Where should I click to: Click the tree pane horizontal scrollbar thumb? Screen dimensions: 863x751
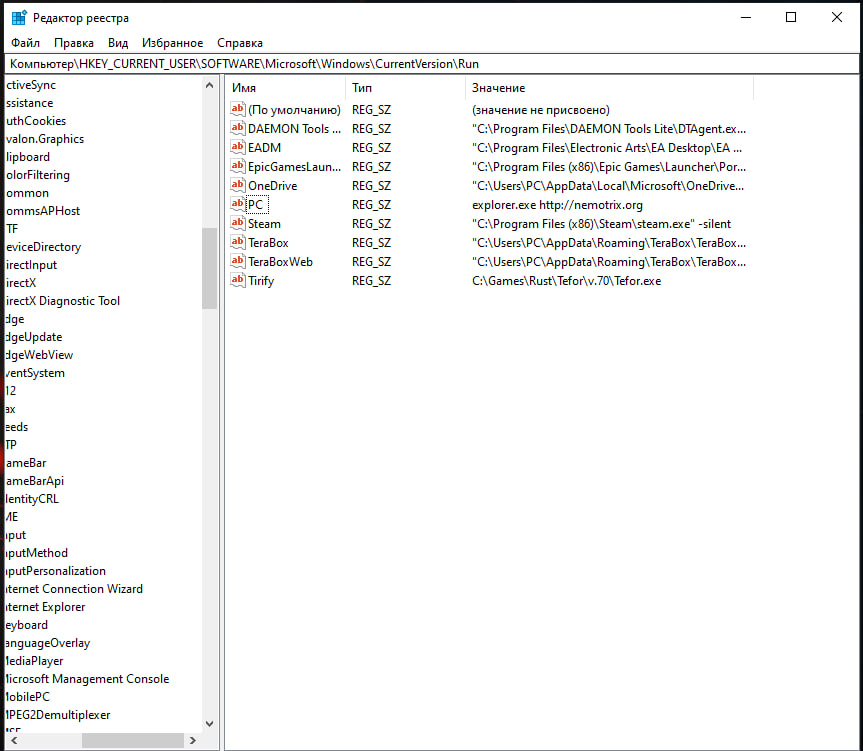tap(133, 741)
